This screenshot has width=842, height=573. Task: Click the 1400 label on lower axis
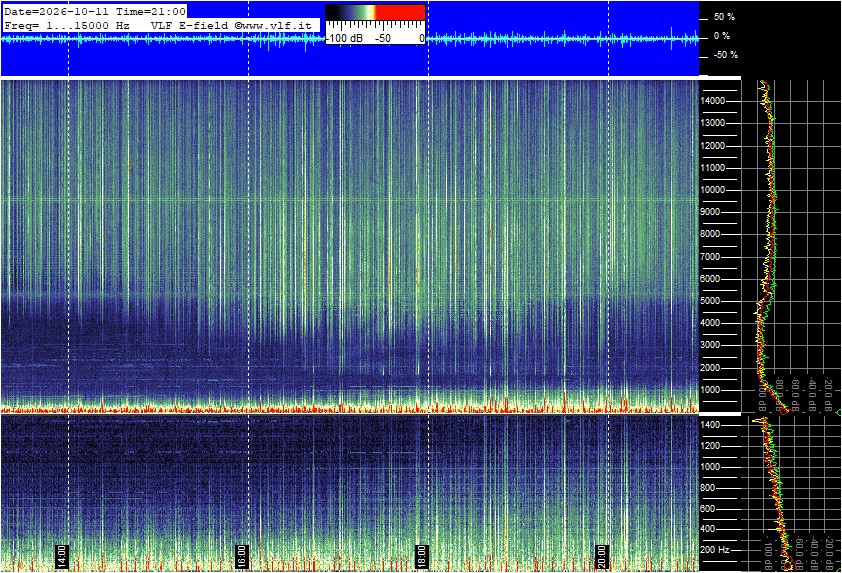tap(710, 425)
